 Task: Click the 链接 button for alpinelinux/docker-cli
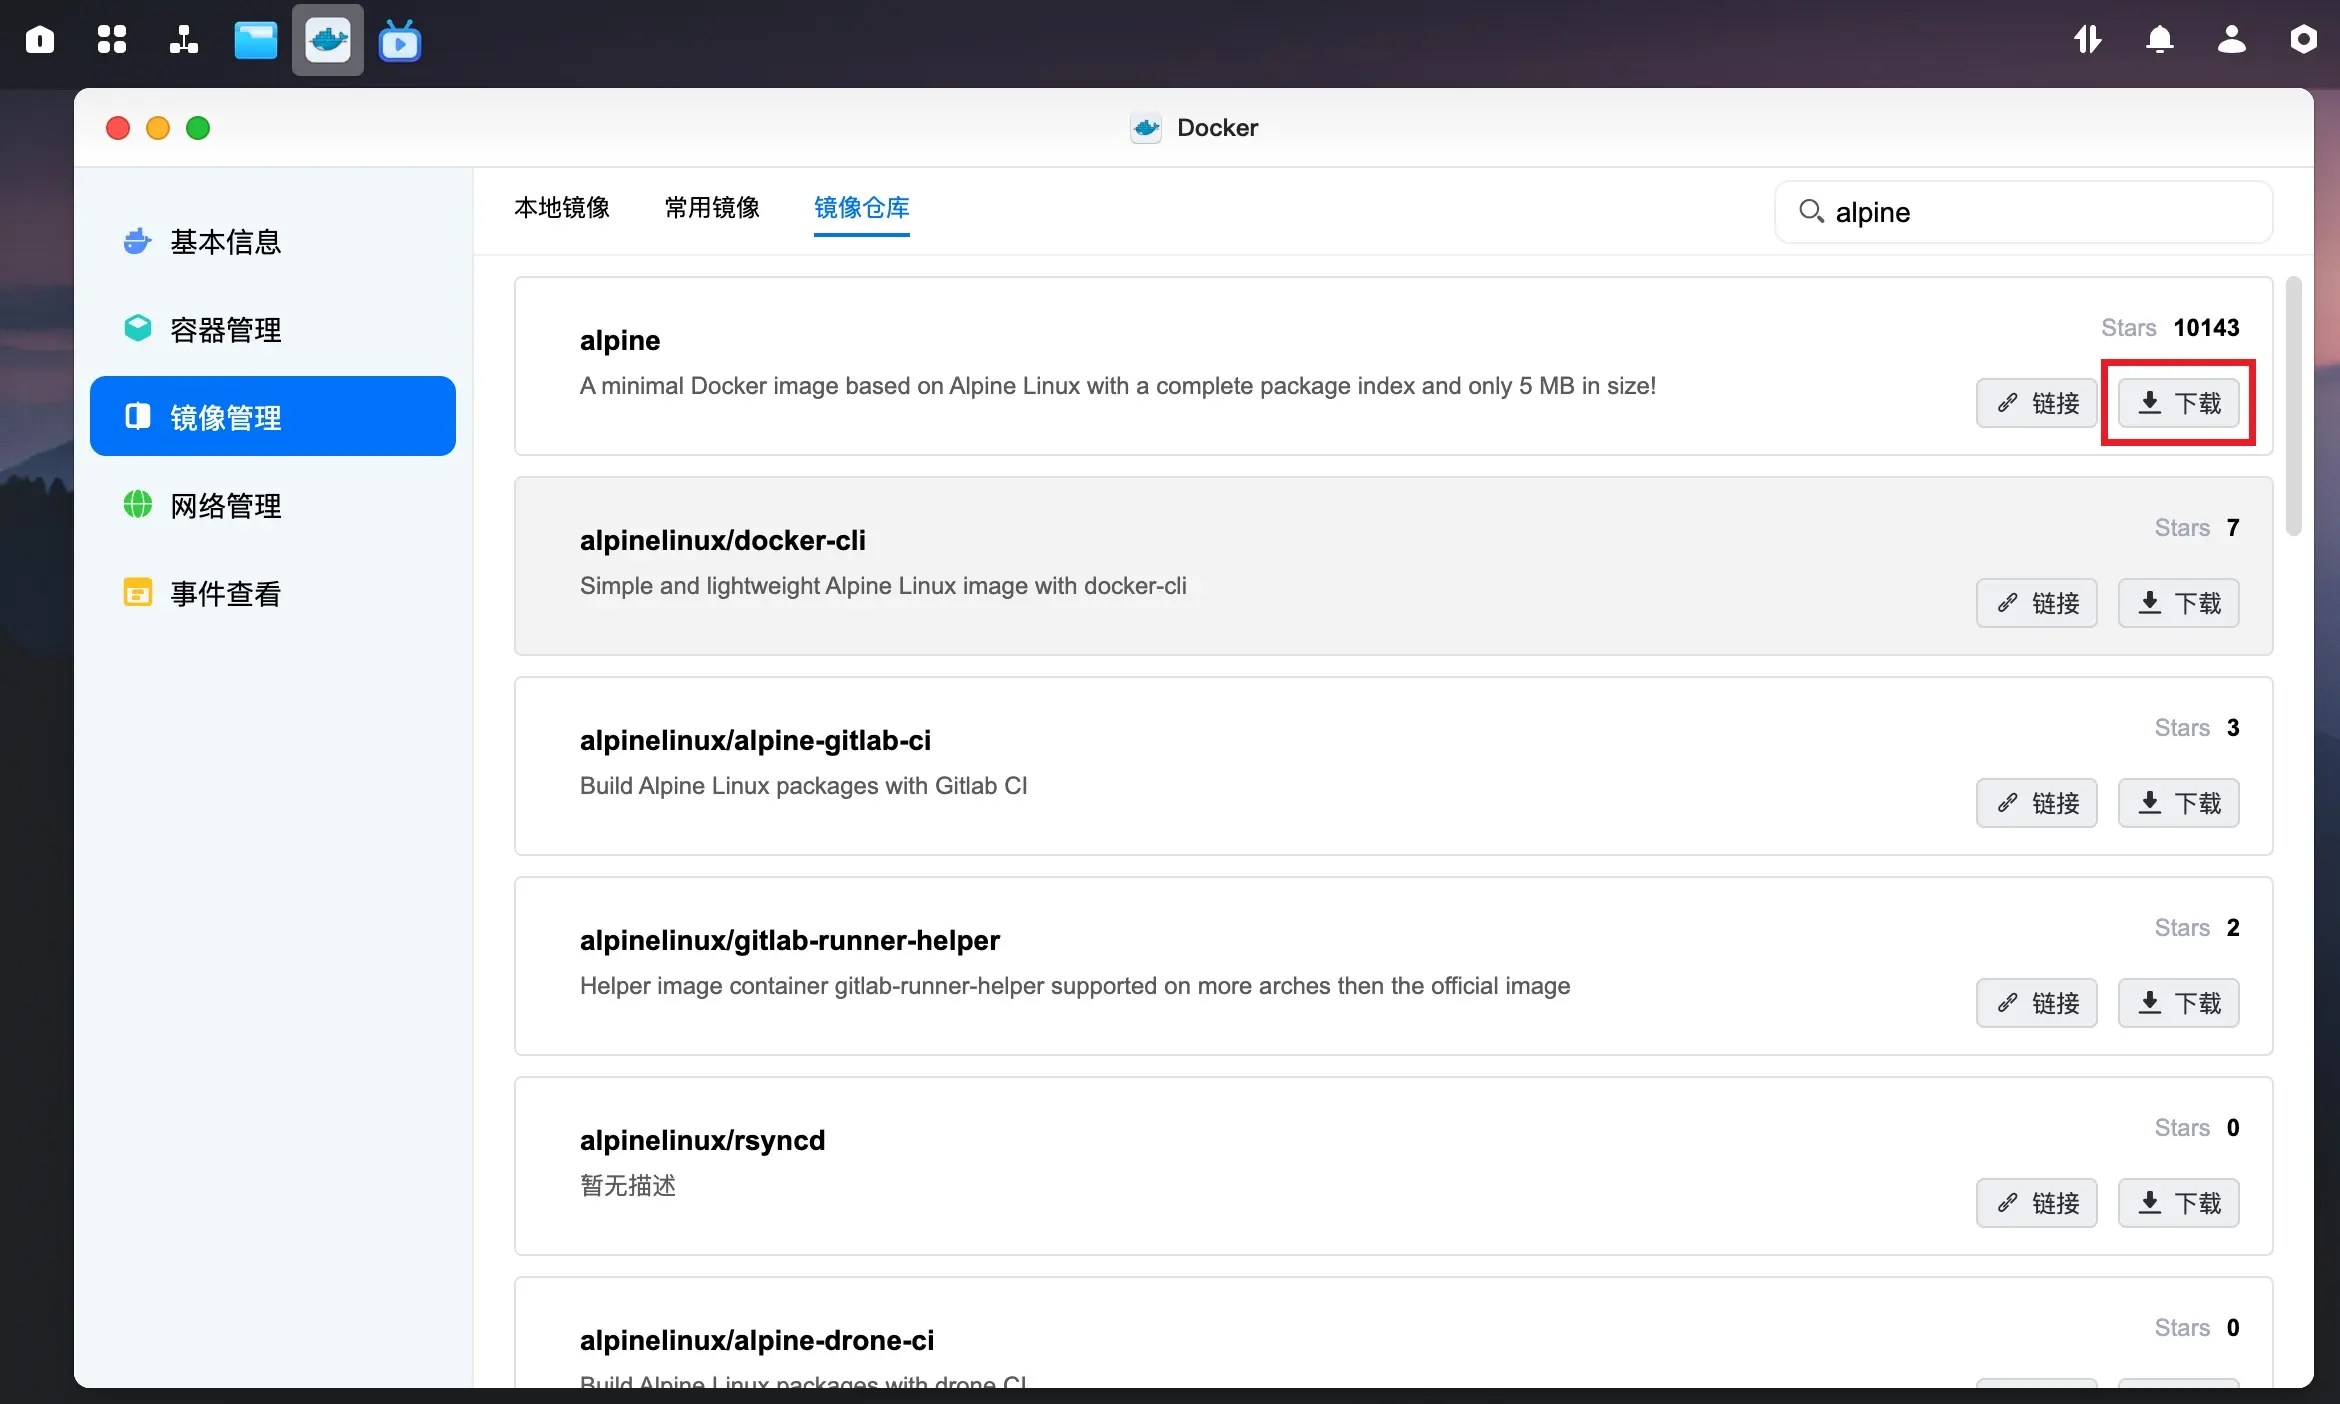2036,603
